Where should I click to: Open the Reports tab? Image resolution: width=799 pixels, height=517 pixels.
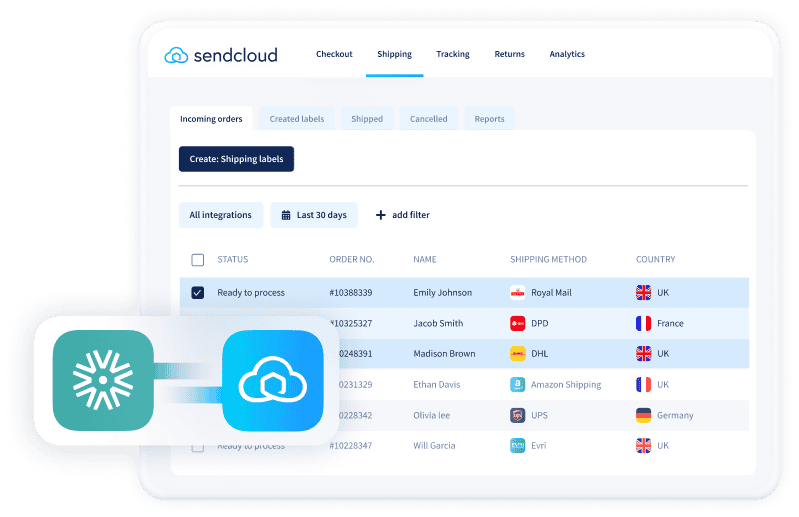pos(489,119)
